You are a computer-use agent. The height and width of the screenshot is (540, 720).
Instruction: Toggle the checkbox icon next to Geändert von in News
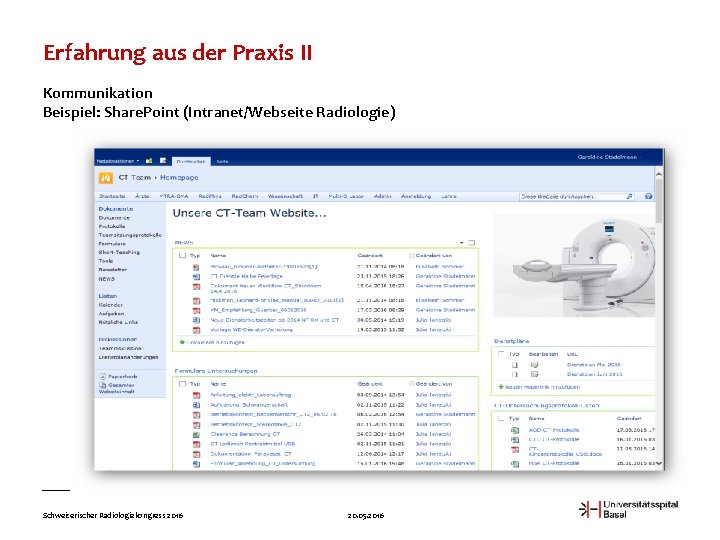tap(411, 255)
